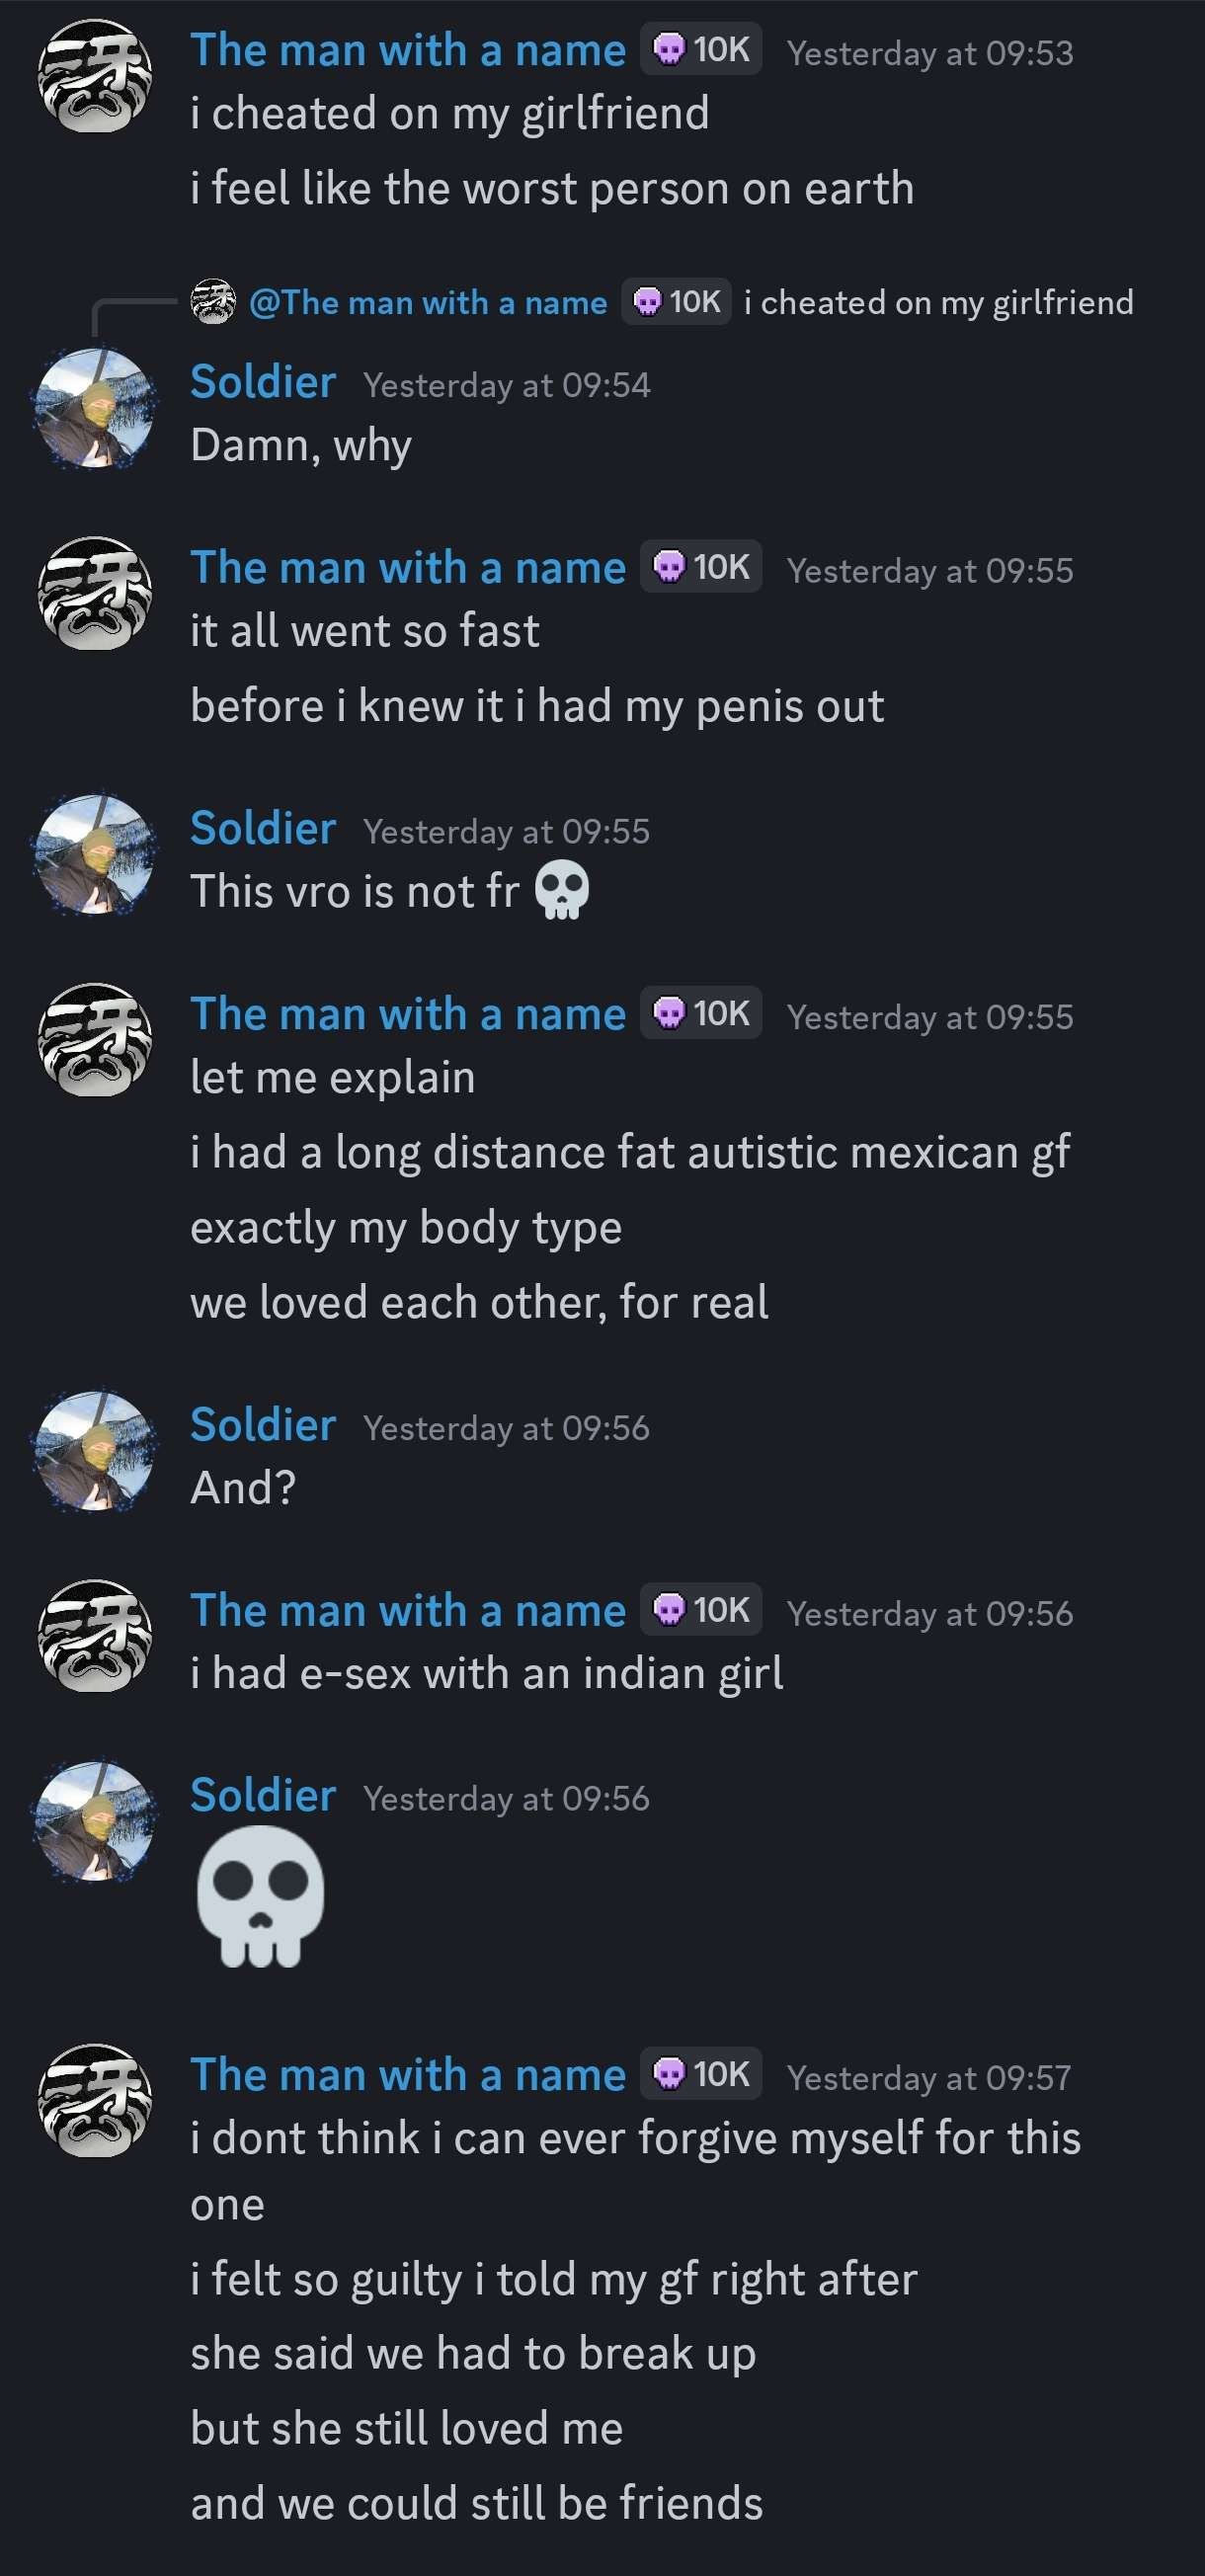Image resolution: width=1205 pixels, height=2576 pixels.
Task: Click 10K tag on the e-sex message
Action: [x=701, y=1610]
